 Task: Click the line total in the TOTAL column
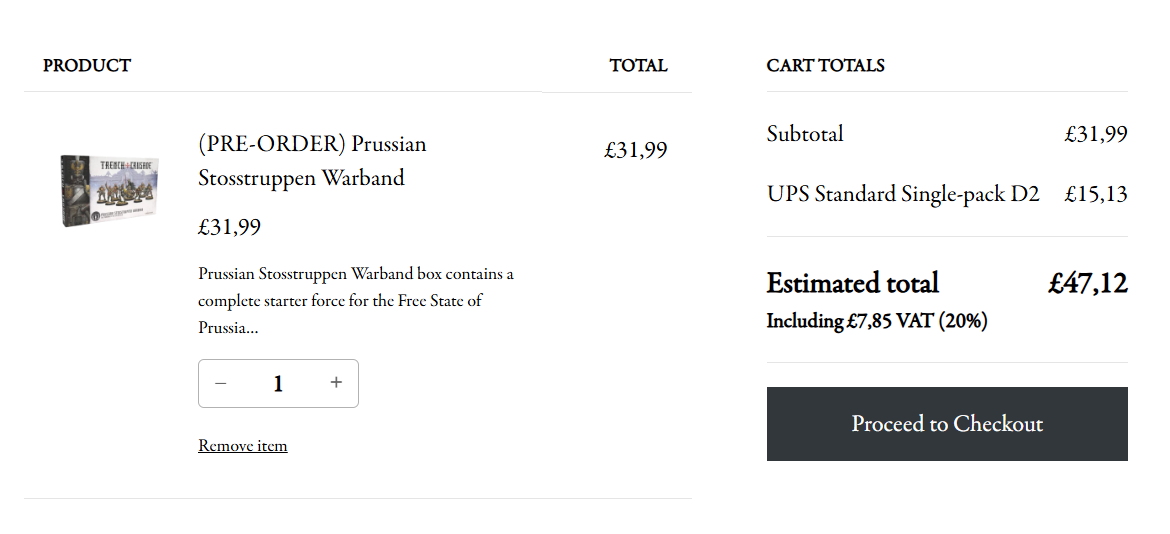point(635,150)
